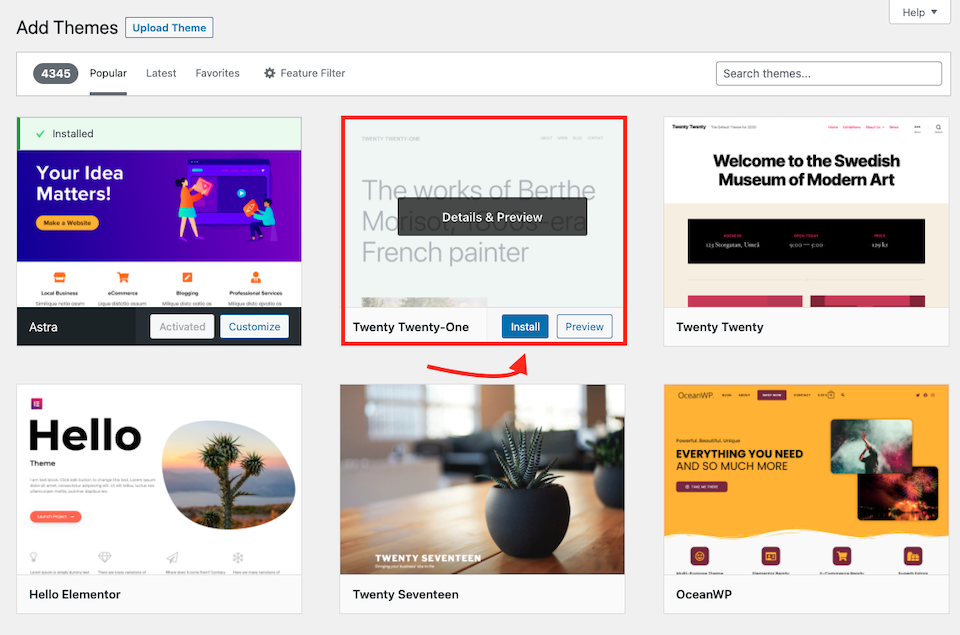Open the Twenty Seventeen theme thumbnail

point(482,479)
